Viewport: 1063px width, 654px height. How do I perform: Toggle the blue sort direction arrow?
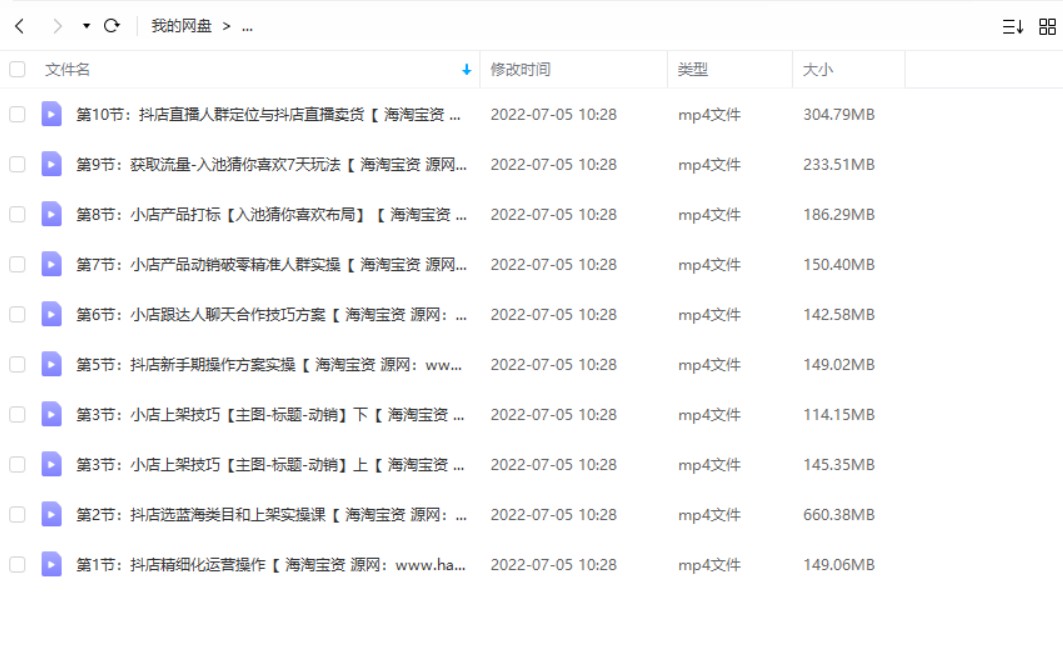point(466,69)
